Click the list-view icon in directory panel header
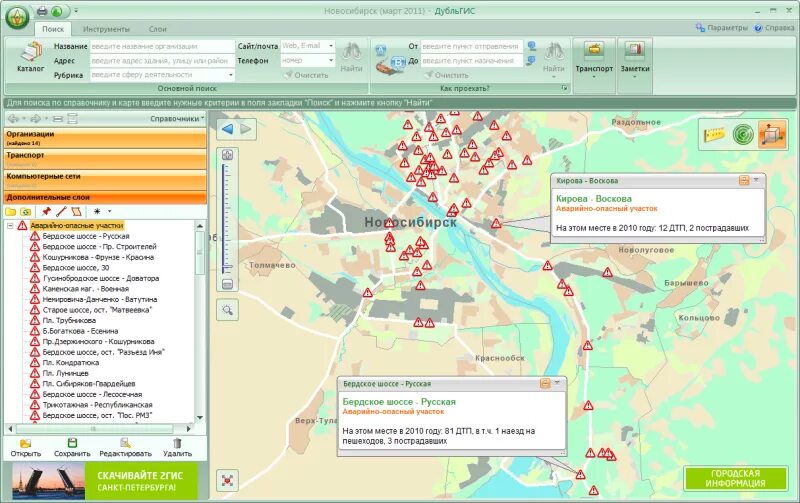 pyautogui.click(x=58, y=119)
